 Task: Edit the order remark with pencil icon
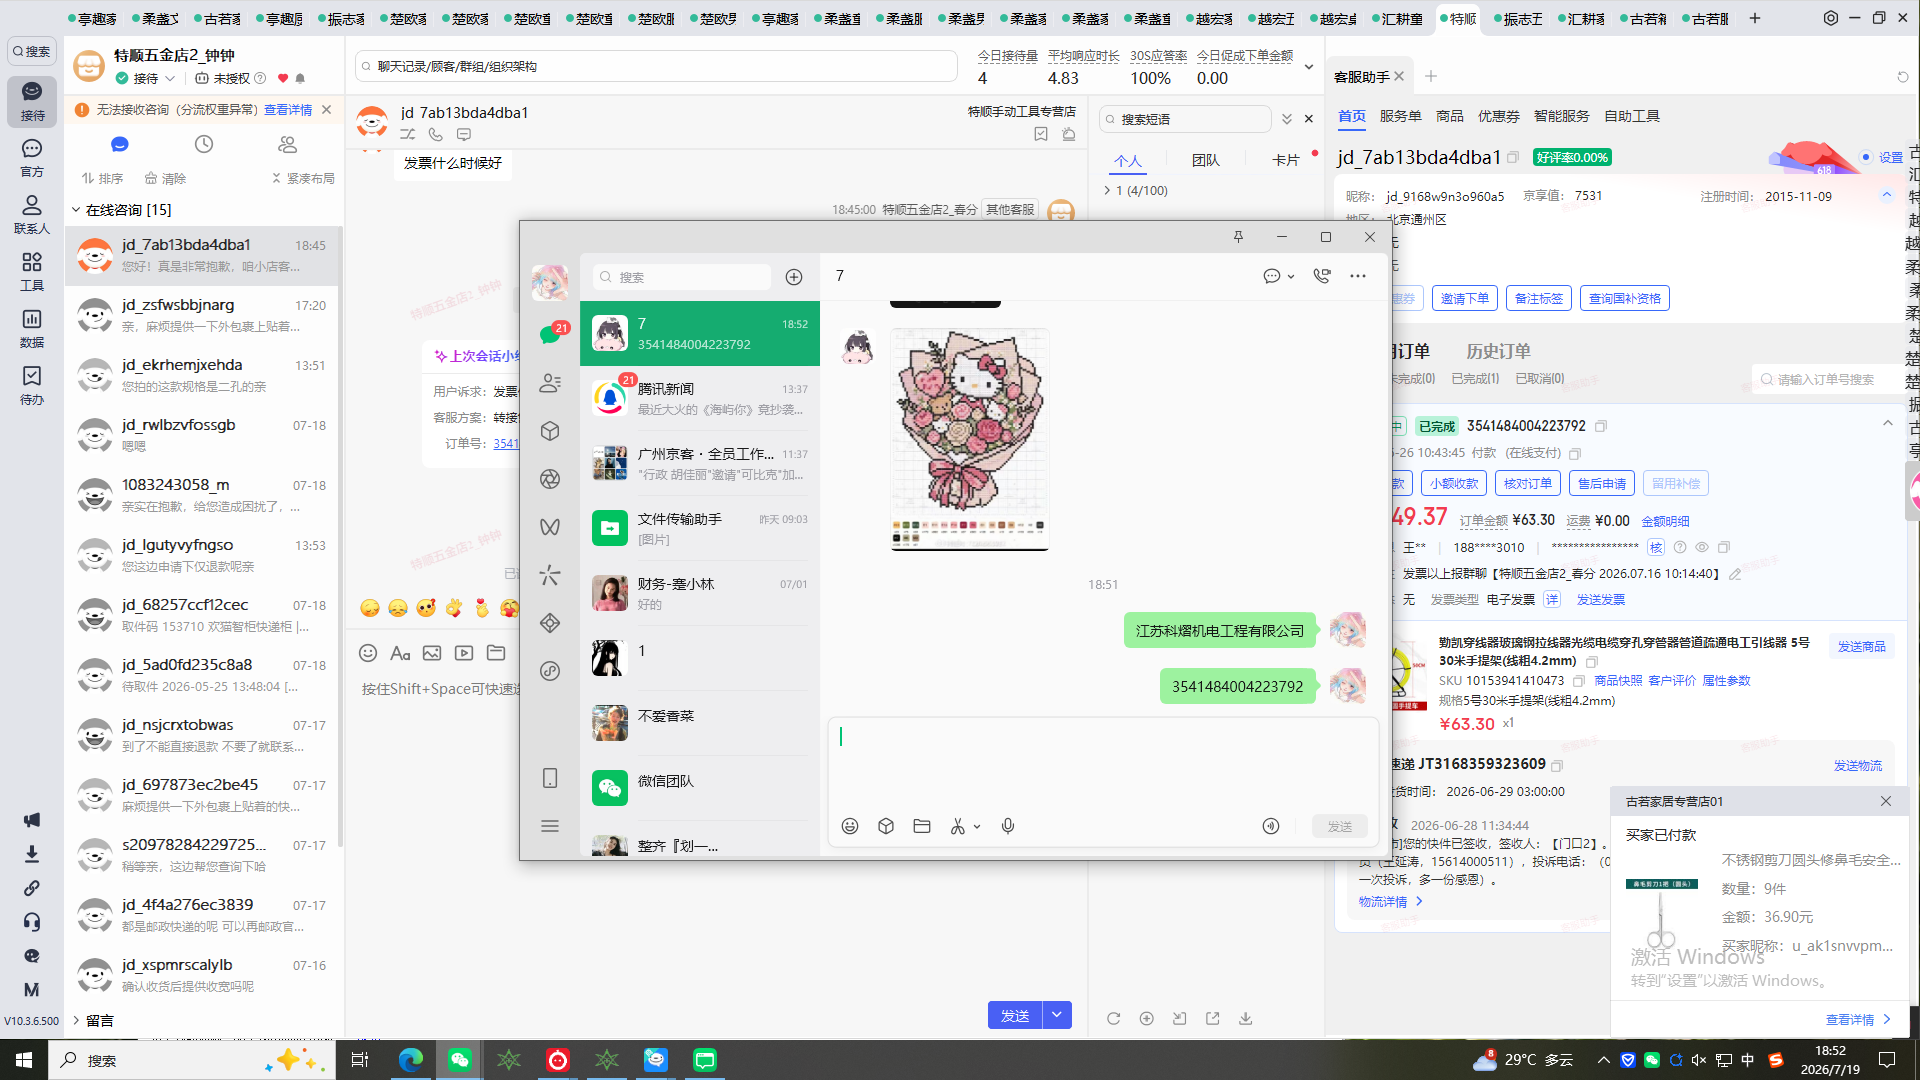click(x=1735, y=574)
